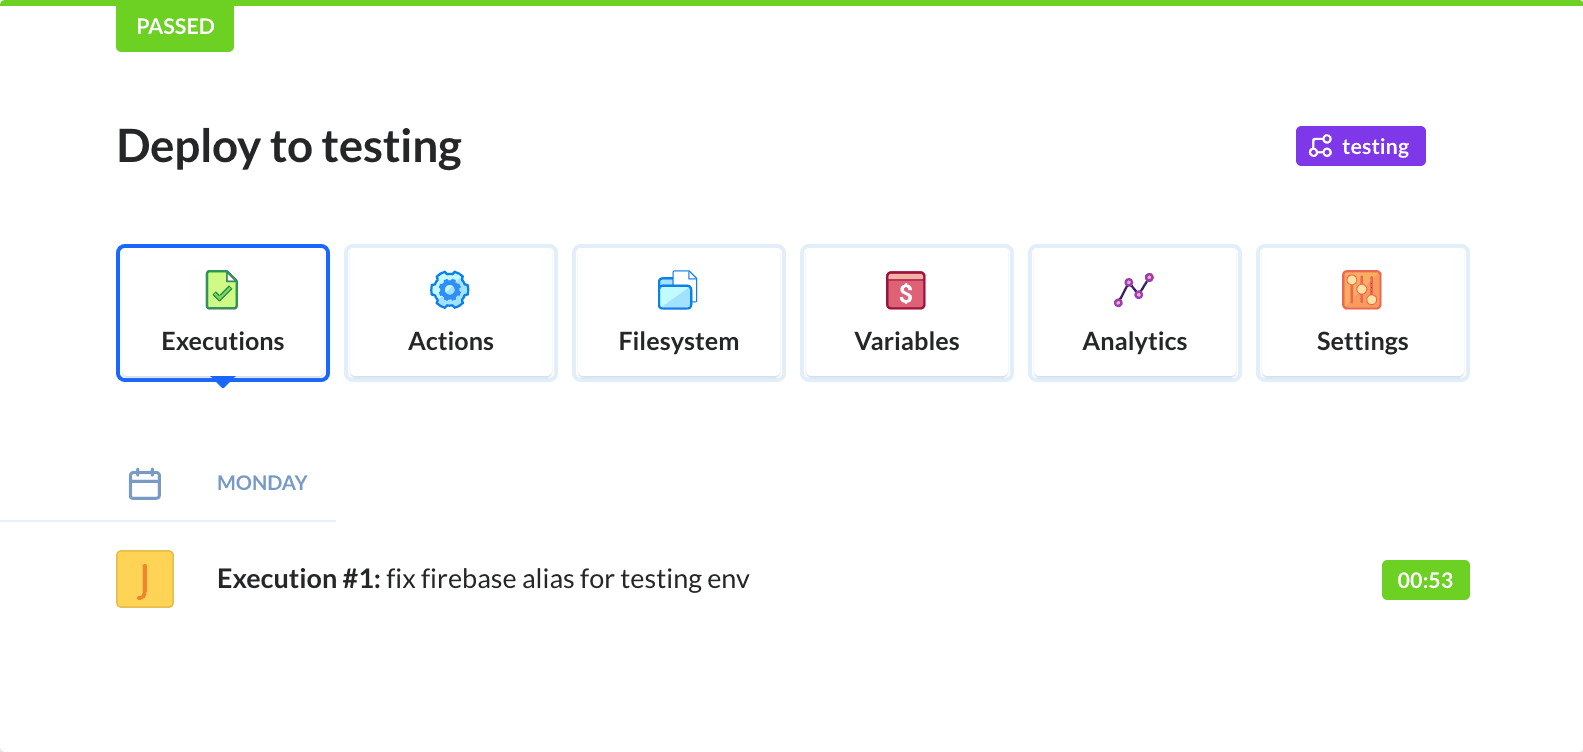Click the purple line-graph Analytics icon
The width and height of the screenshot is (1583, 752).
(1134, 290)
